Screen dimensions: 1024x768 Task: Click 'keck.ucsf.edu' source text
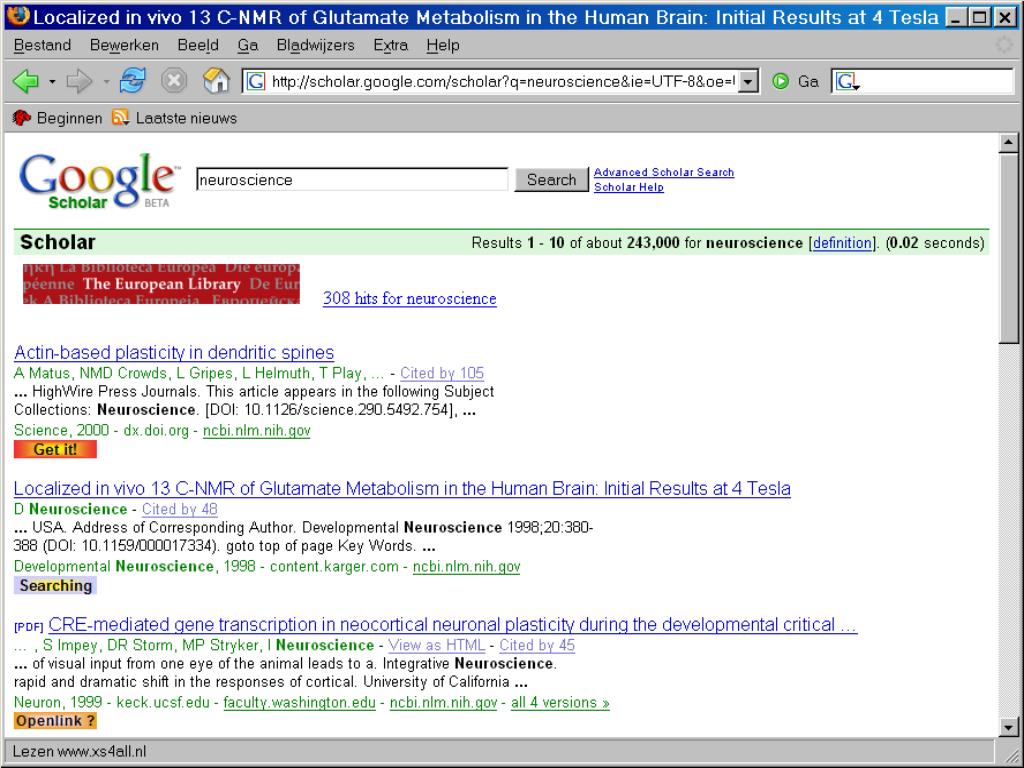pyautogui.click(x=163, y=703)
